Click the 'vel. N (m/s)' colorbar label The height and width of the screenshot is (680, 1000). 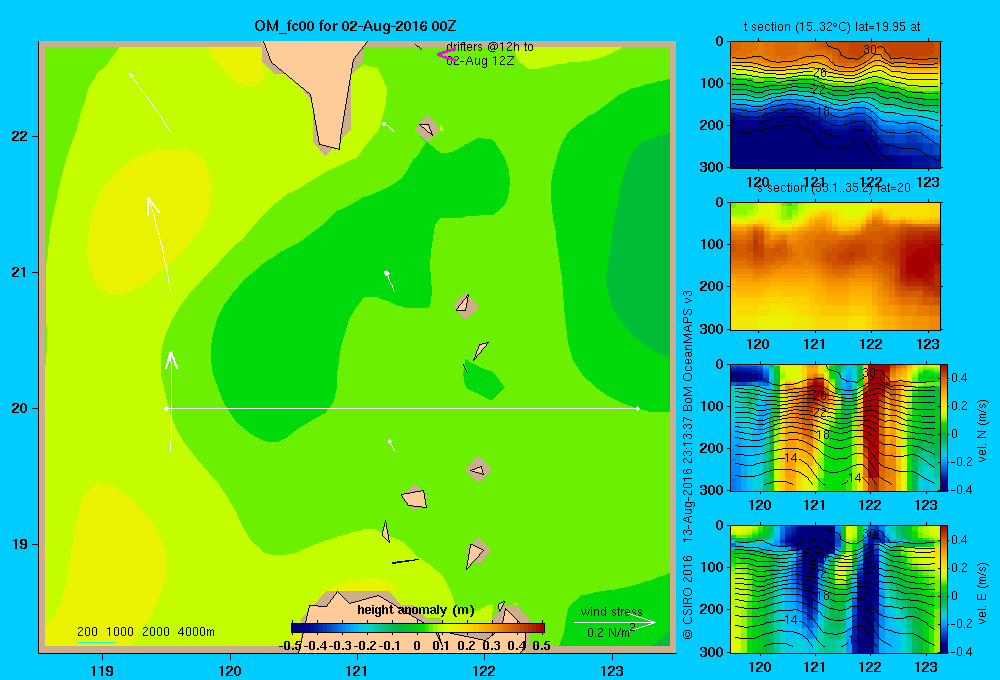click(982, 431)
